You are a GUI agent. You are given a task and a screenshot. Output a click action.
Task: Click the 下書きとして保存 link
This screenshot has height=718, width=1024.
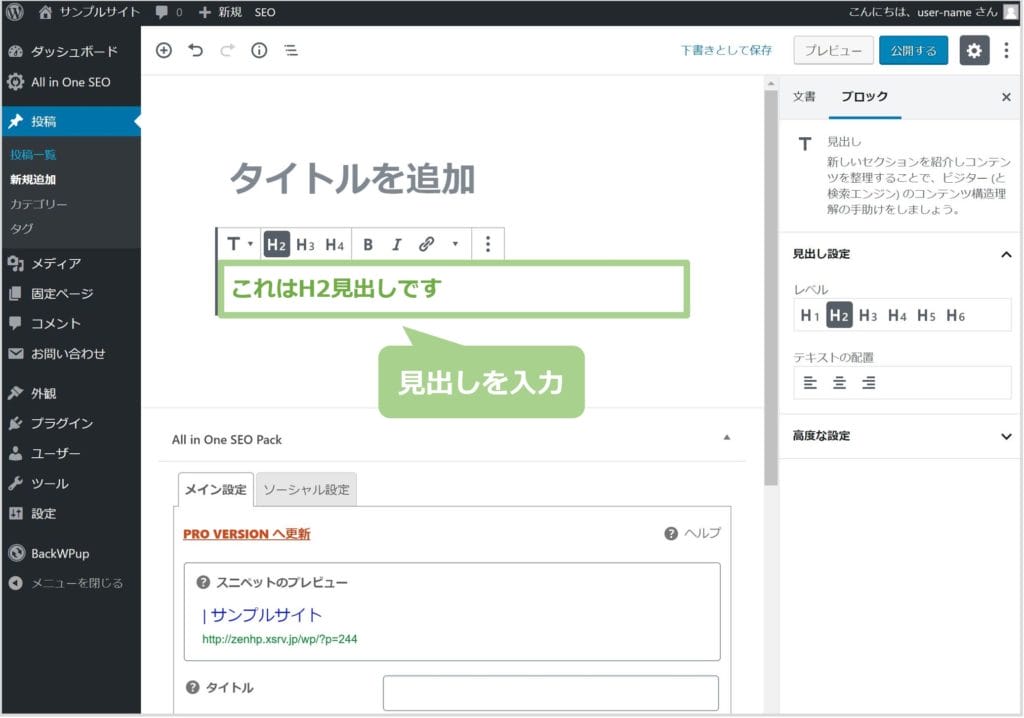[x=726, y=51]
